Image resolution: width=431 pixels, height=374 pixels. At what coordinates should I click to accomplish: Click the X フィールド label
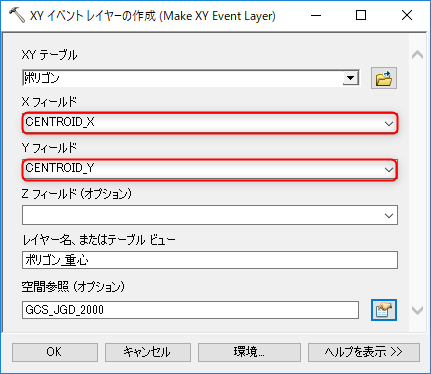pos(49,102)
